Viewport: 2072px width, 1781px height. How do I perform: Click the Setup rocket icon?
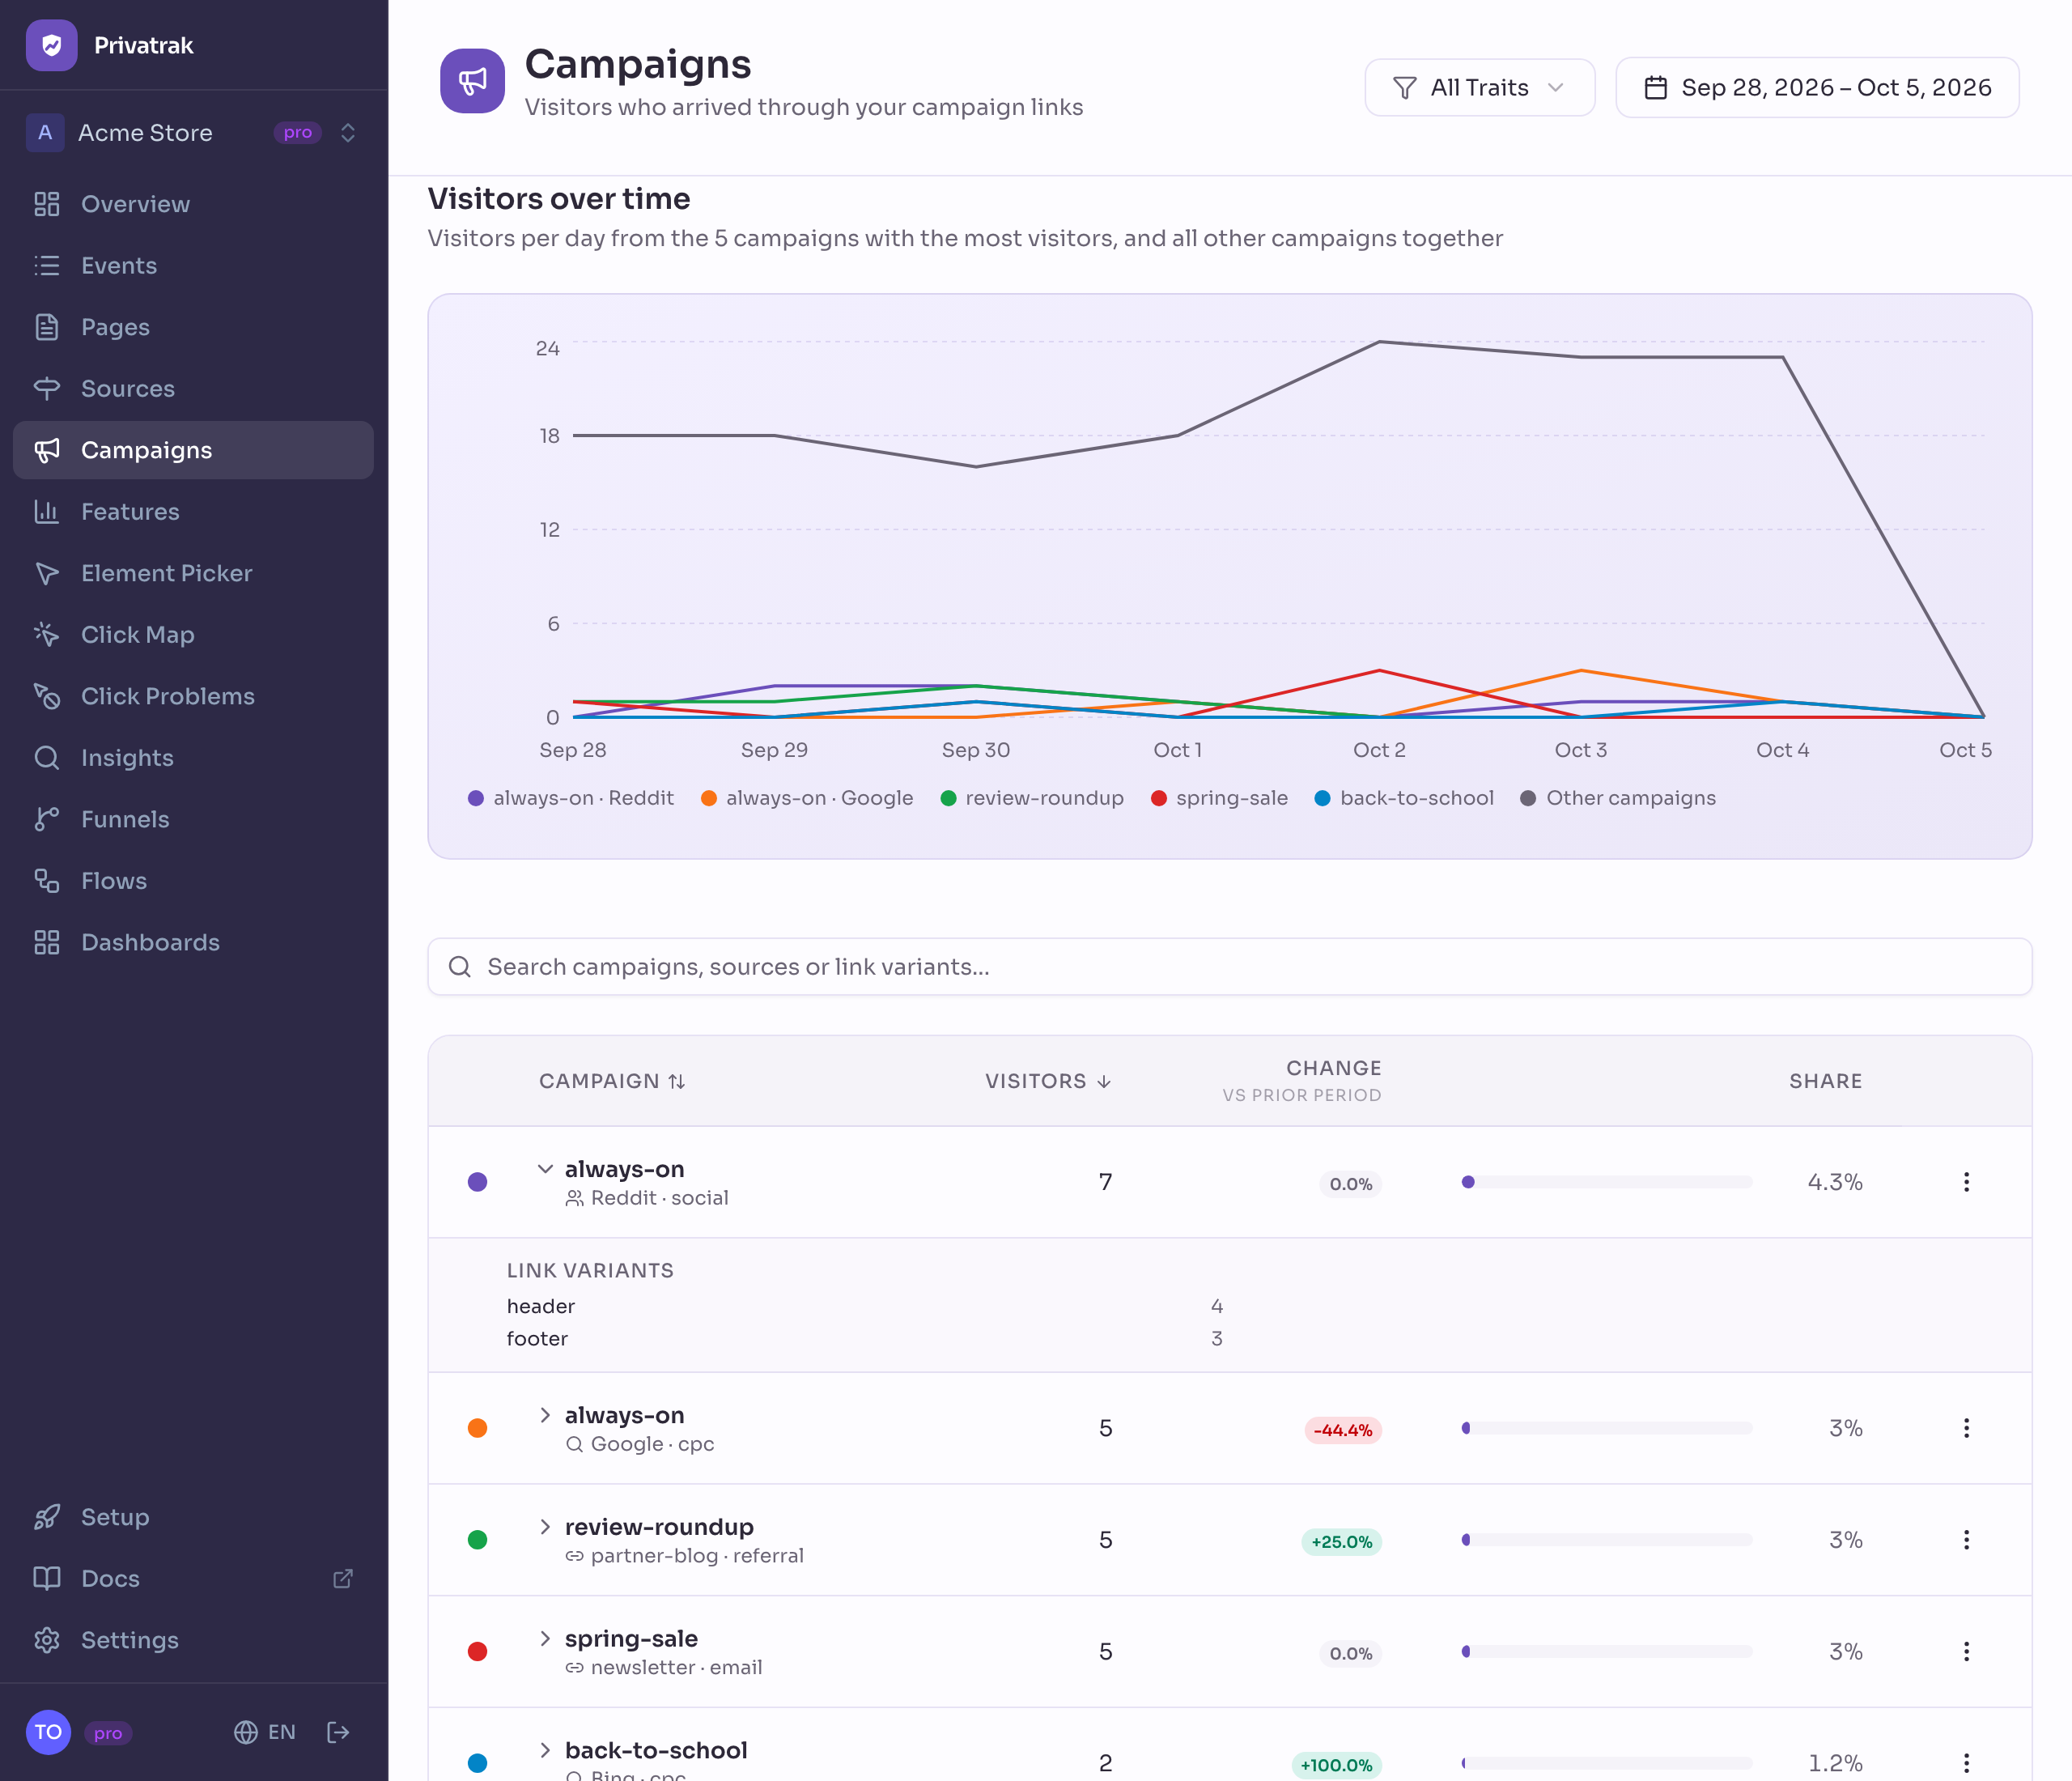point(47,1517)
